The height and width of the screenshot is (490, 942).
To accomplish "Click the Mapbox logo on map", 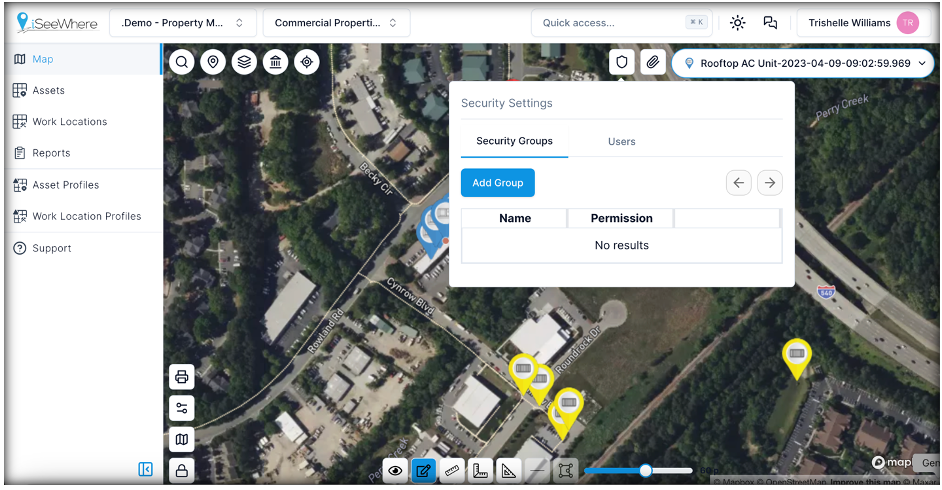I will coord(892,462).
